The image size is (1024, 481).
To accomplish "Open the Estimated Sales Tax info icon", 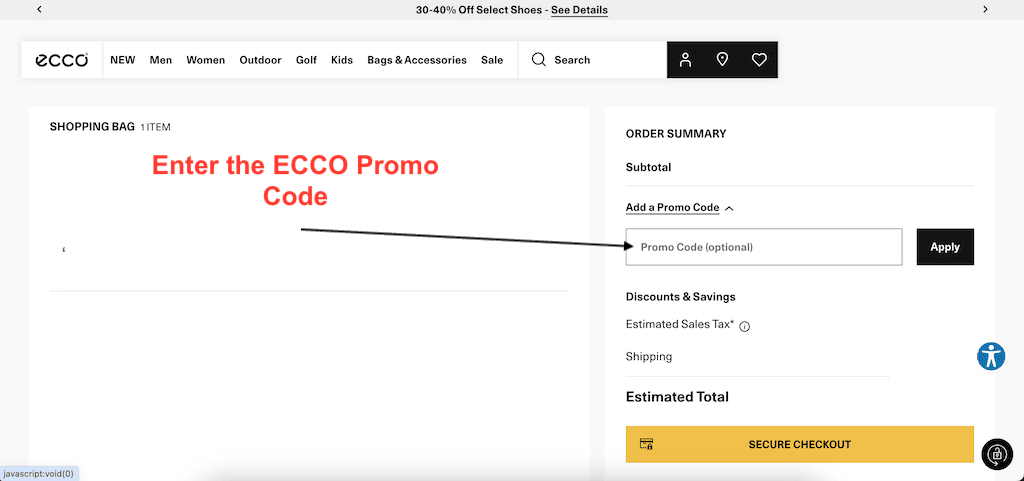I will pyautogui.click(x=744, y=326).
